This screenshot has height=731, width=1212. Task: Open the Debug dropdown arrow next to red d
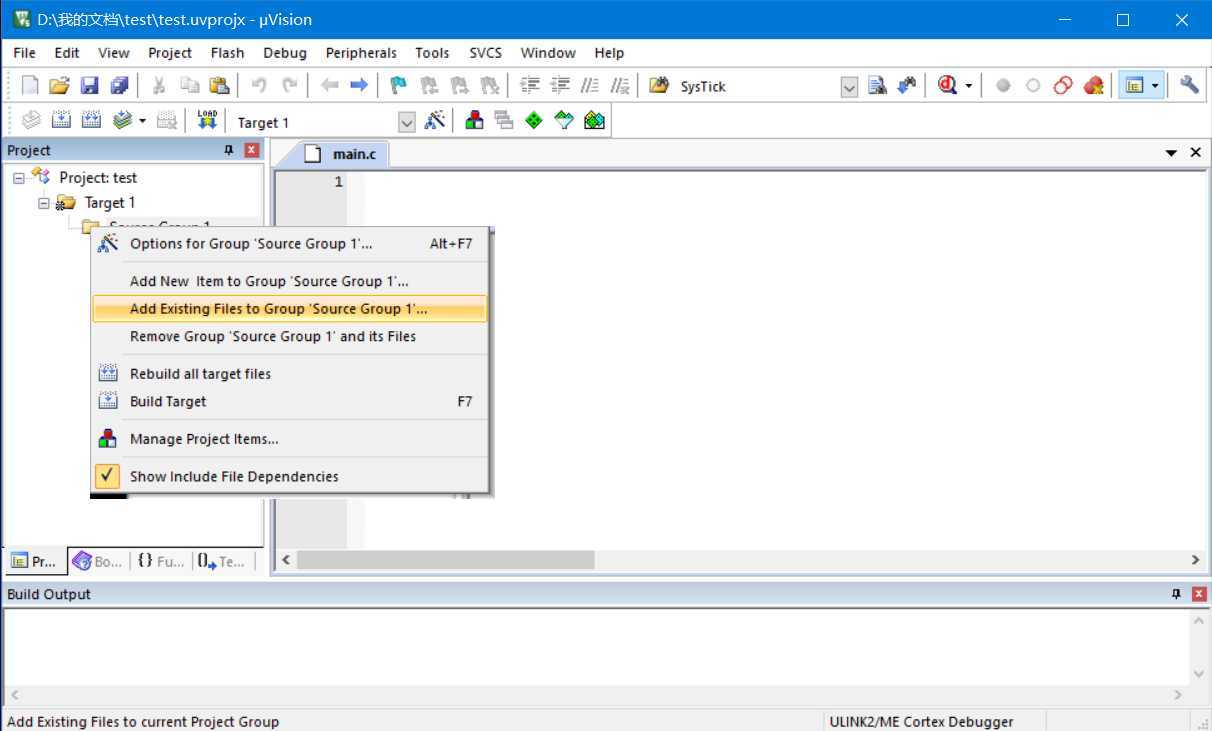pyautogui.click(x=968, y=86)
